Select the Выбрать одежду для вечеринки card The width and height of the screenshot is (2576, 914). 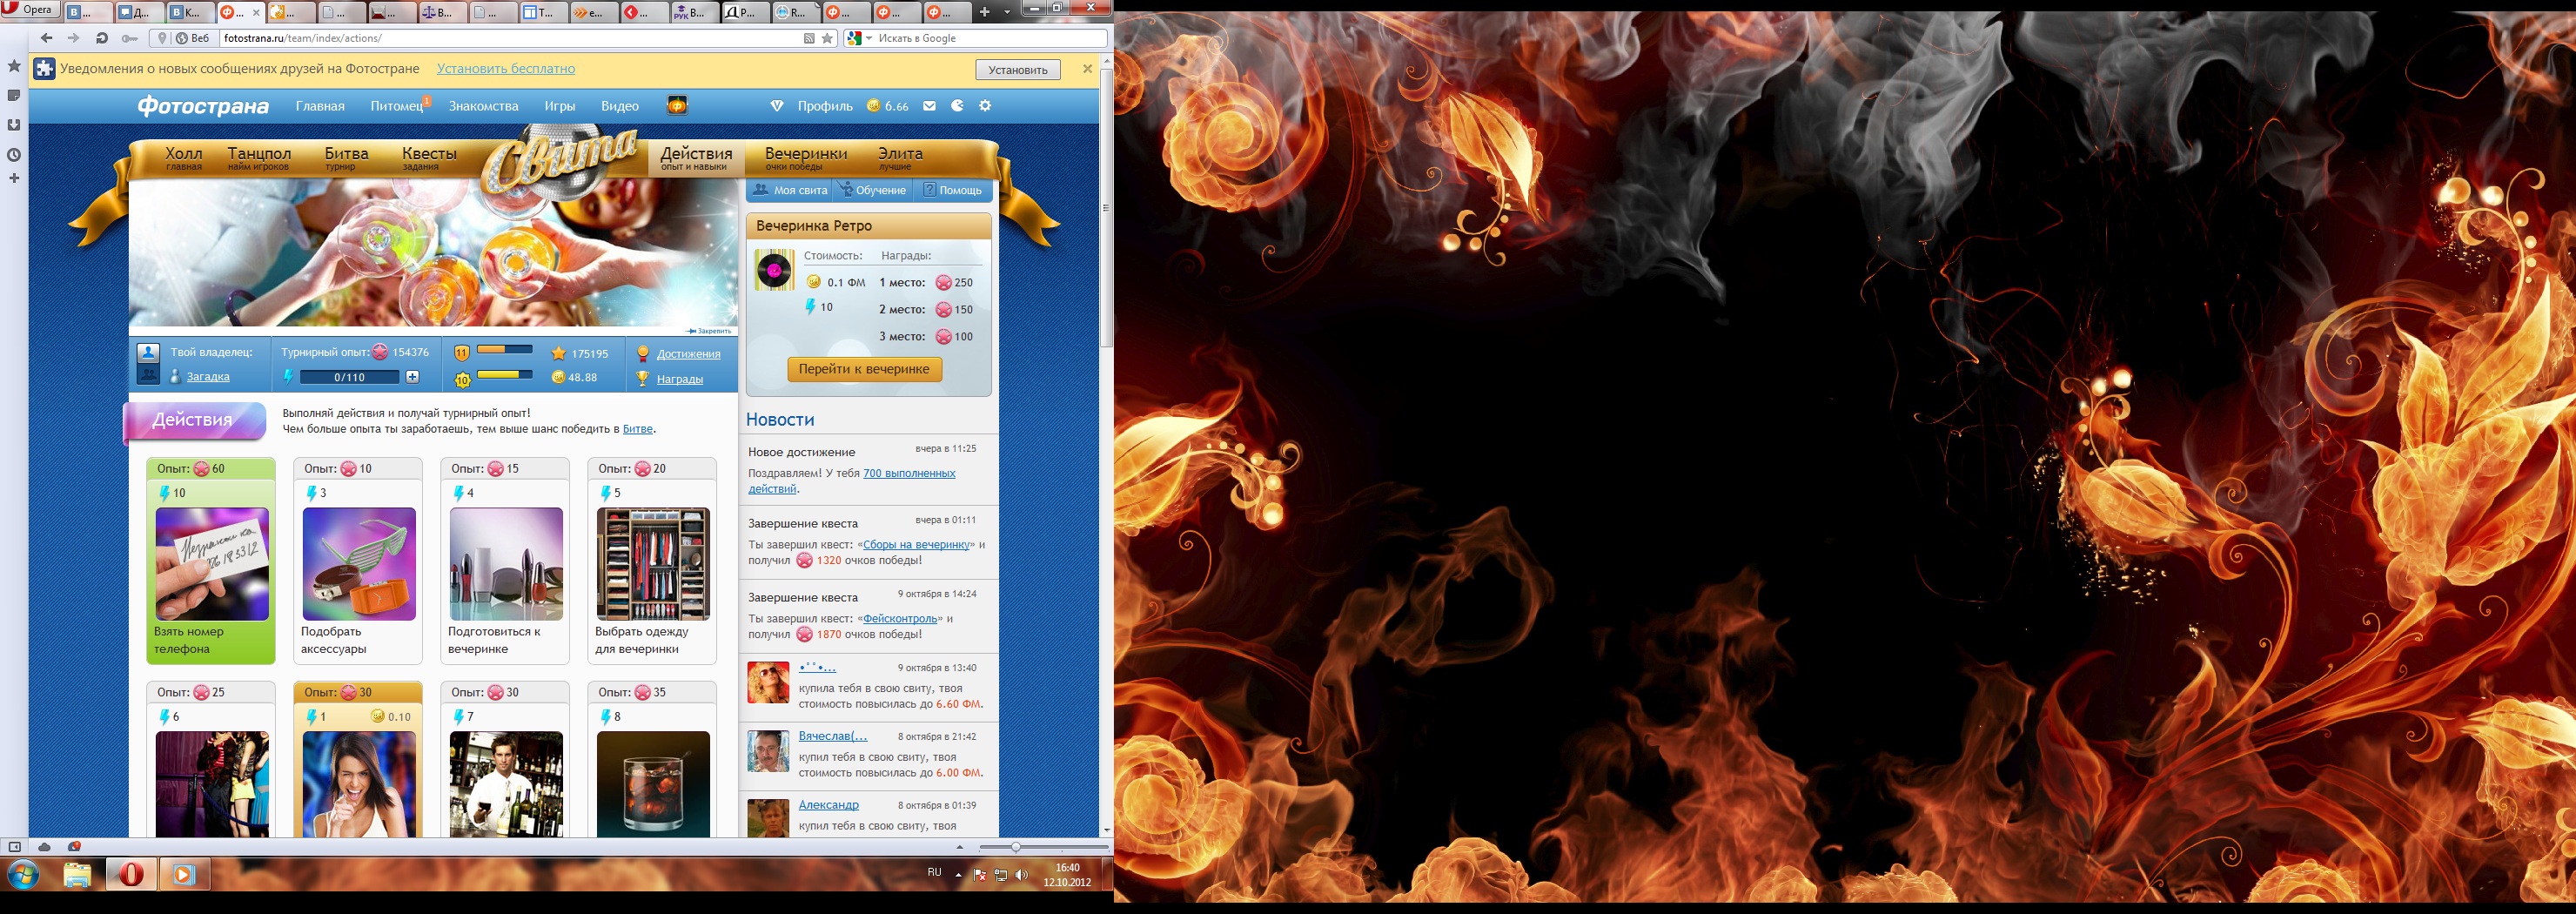tap(652, 561)
